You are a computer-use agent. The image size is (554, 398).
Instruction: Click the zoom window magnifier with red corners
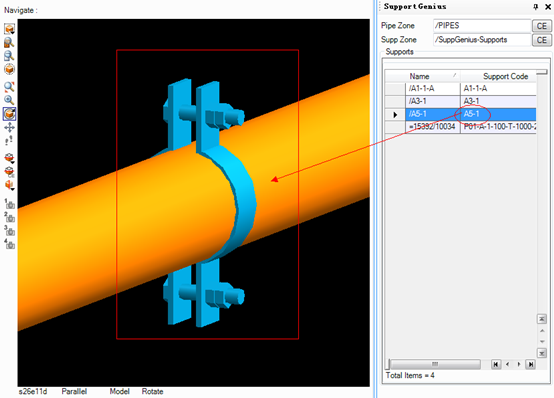pyautogui.click(x=9, y=87)
